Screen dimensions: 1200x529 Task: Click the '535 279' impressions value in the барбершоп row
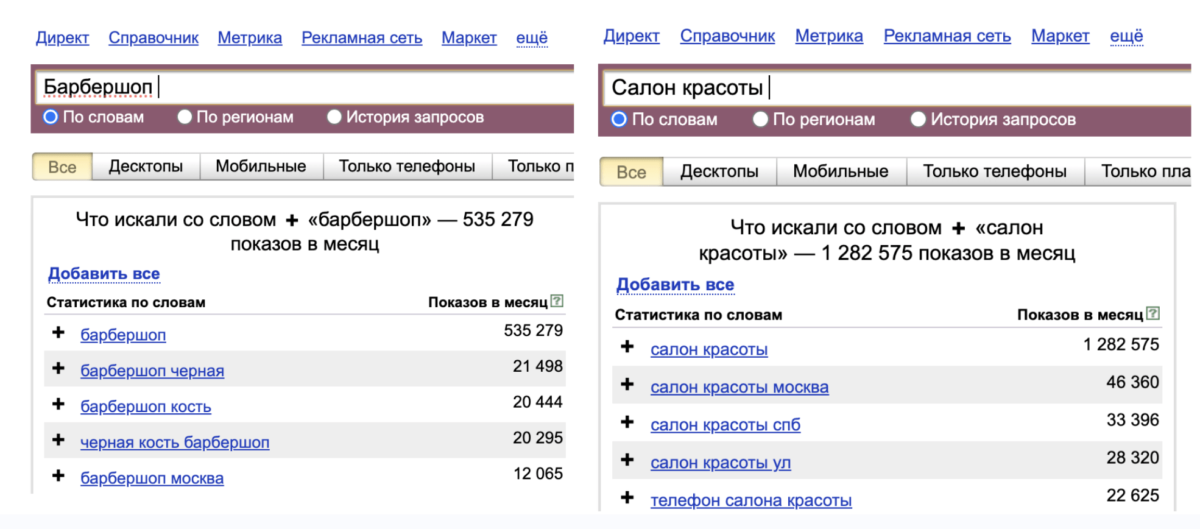point(533,330)
